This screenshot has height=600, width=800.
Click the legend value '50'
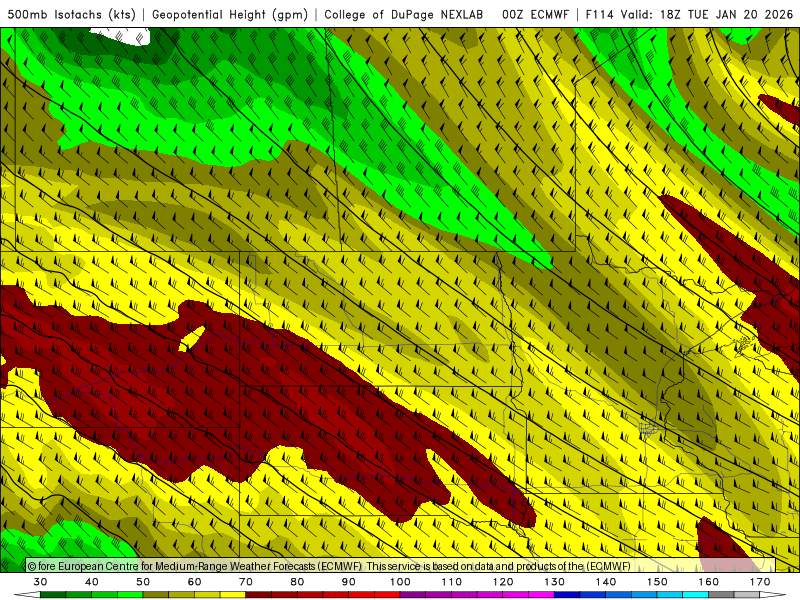click(x=143, y=582)
